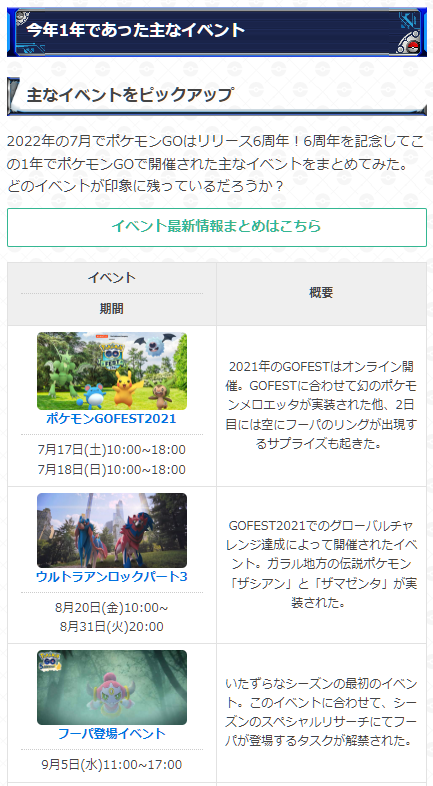Click the 期間 column header
433x786 pixels.
112,309
